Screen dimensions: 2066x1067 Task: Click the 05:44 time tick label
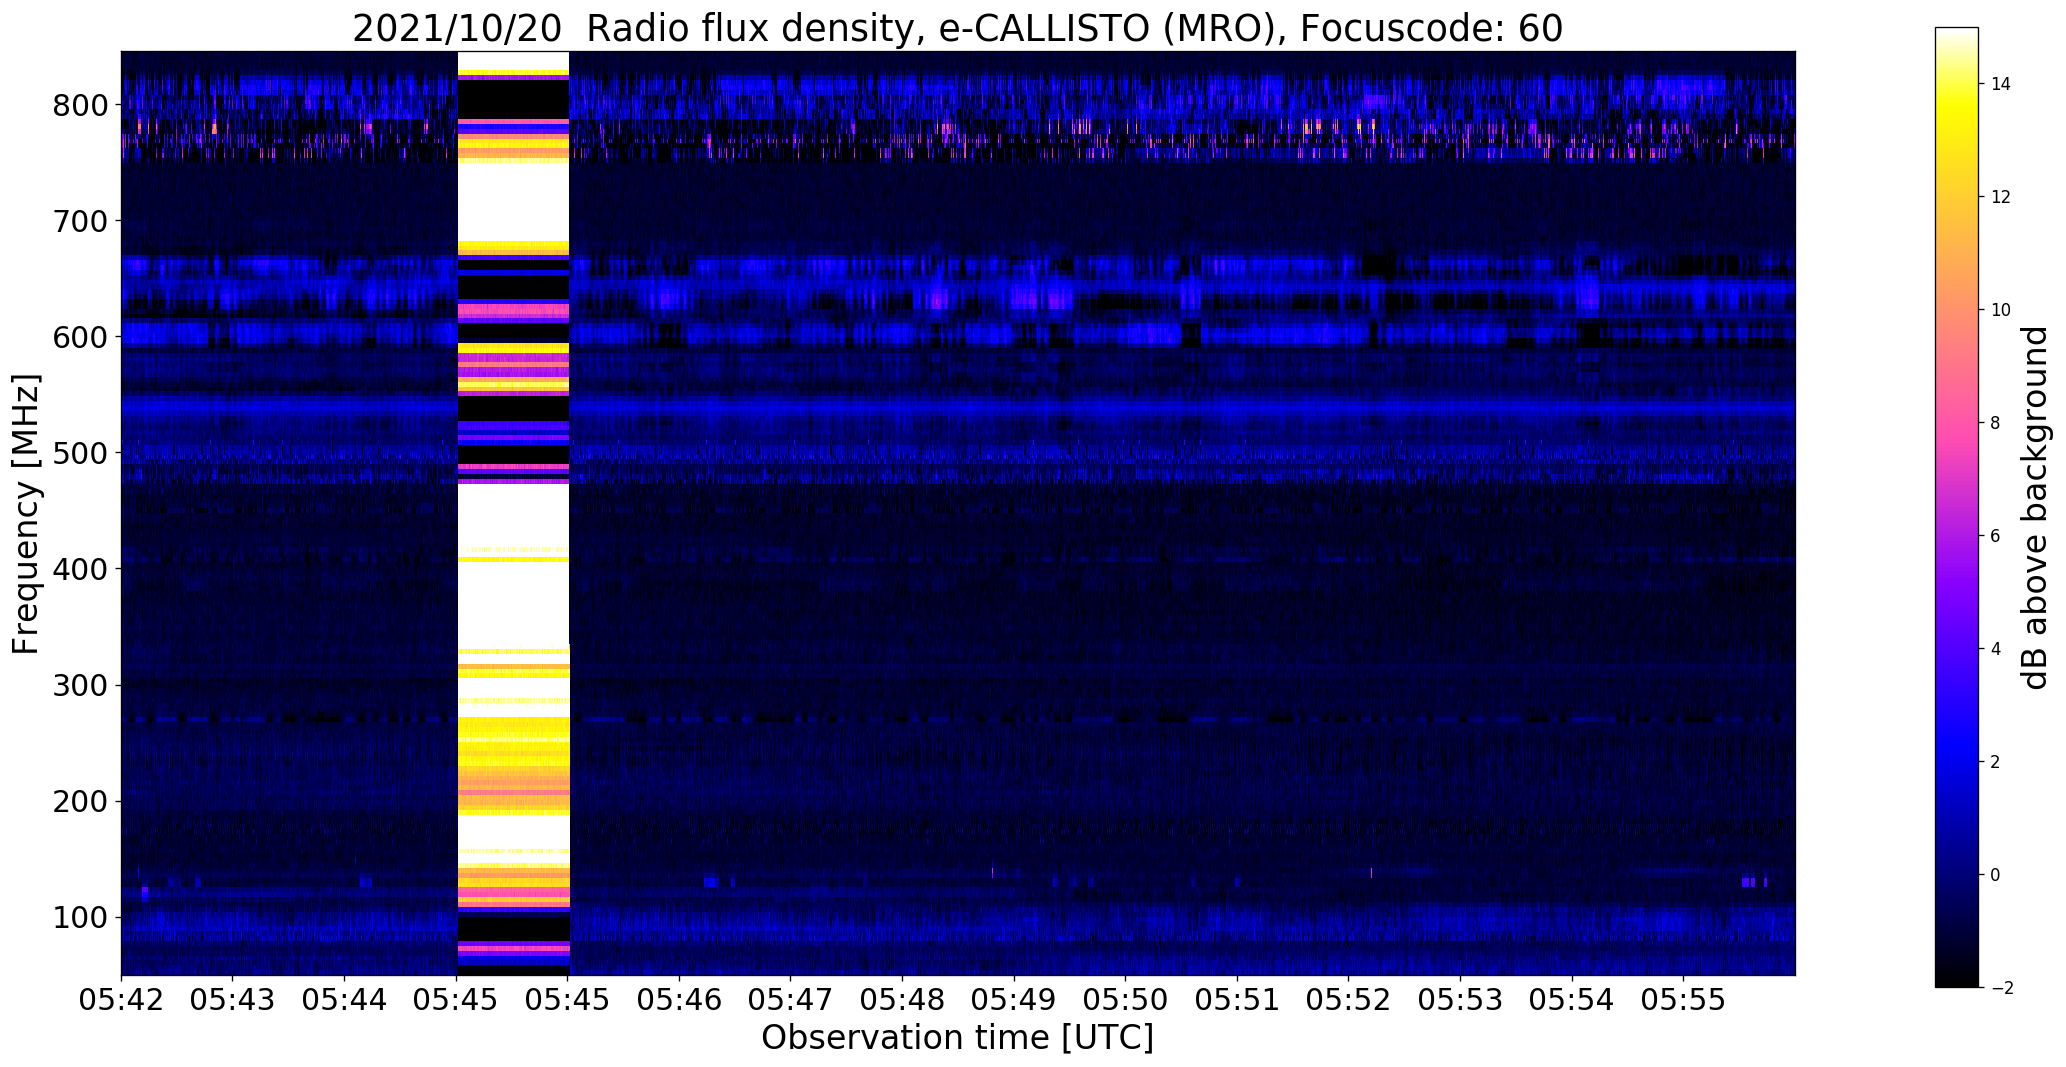345,1000
